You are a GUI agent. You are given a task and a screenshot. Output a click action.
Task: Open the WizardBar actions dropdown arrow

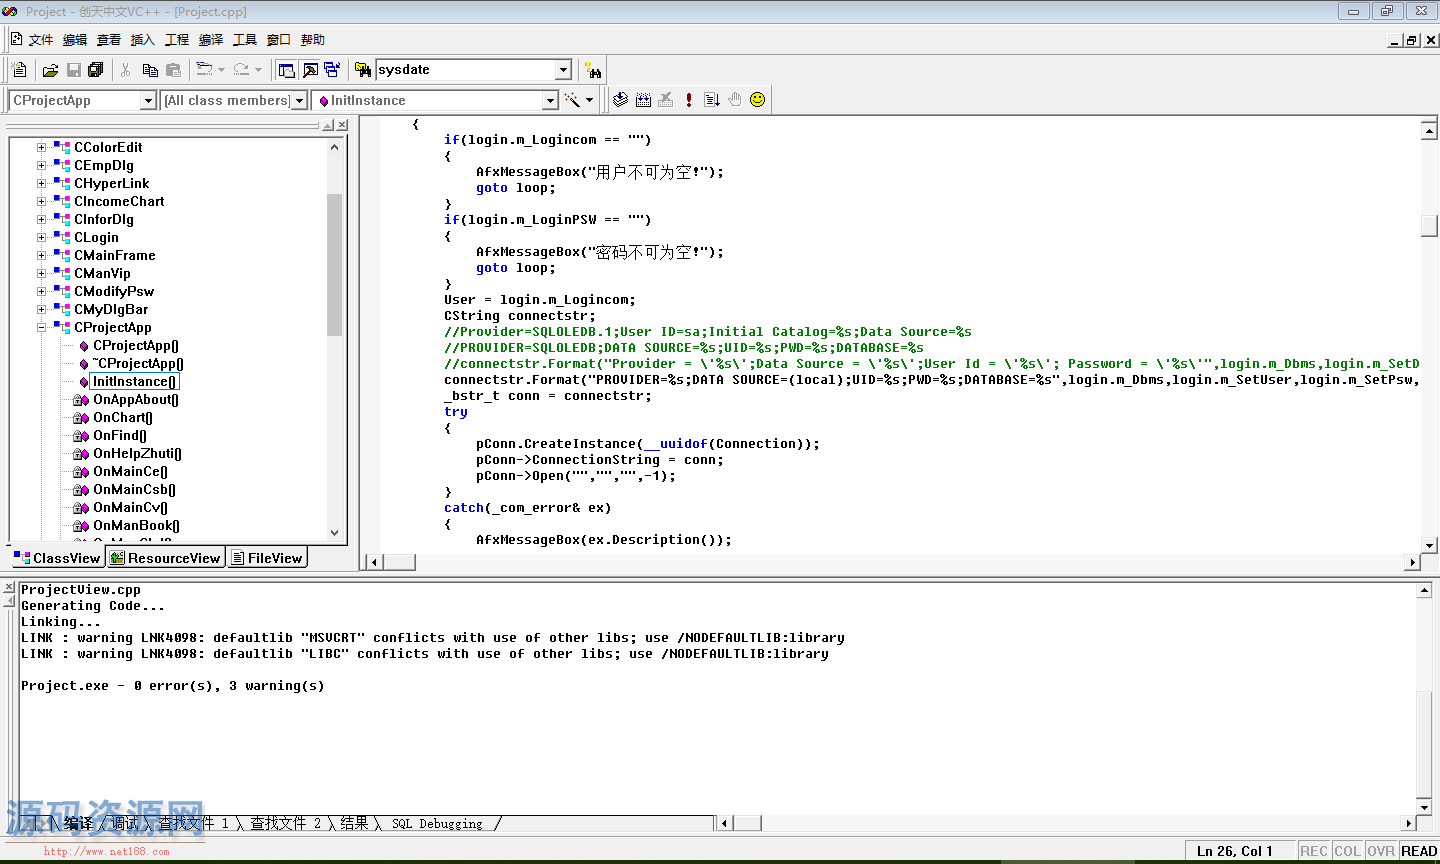(x=589, y=100)
